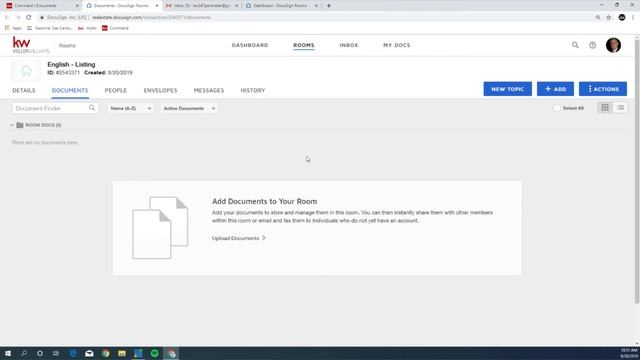Click the page vertical scrollbar

(x=637, y=171)
